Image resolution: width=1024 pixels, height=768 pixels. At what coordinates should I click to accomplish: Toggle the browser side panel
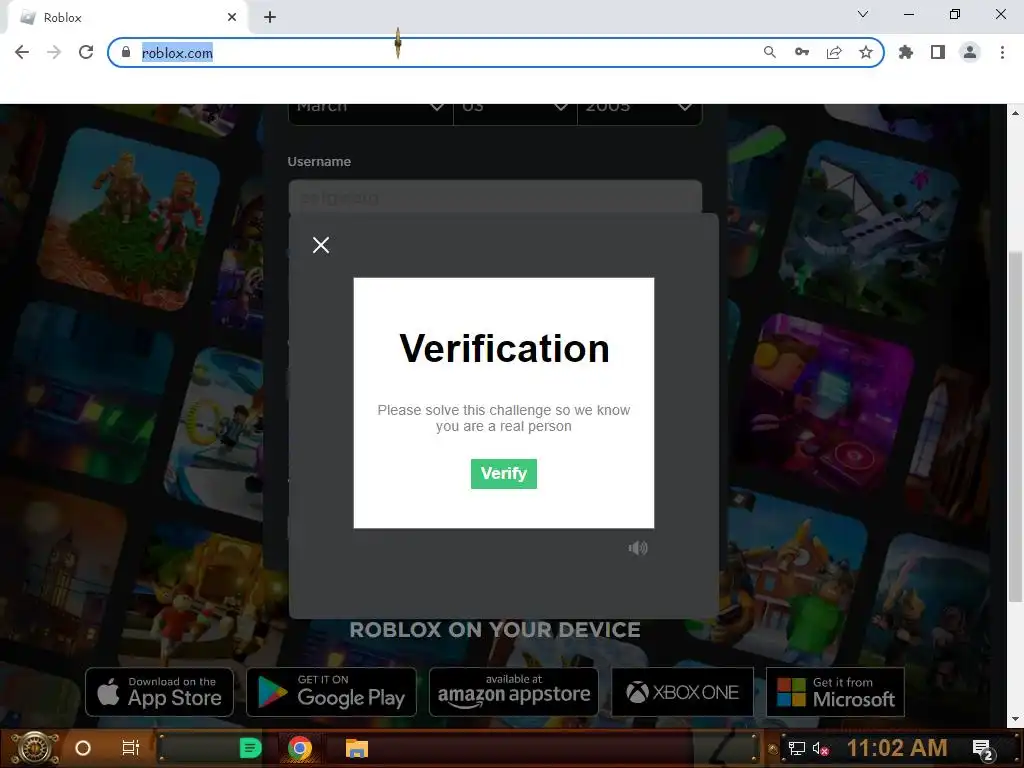938,52
